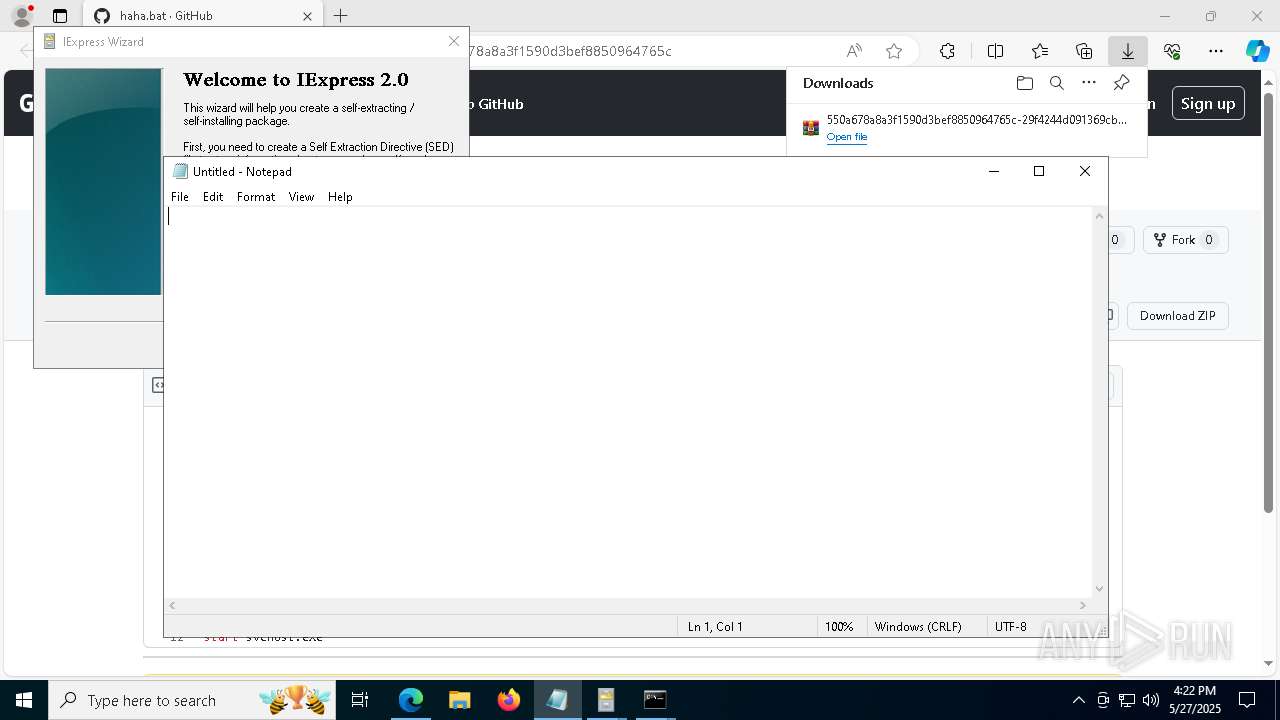1280x720 pixels.
Task: Open the Extensions puzzle icon
Action: pyautogui.click(x=947, y=51)
